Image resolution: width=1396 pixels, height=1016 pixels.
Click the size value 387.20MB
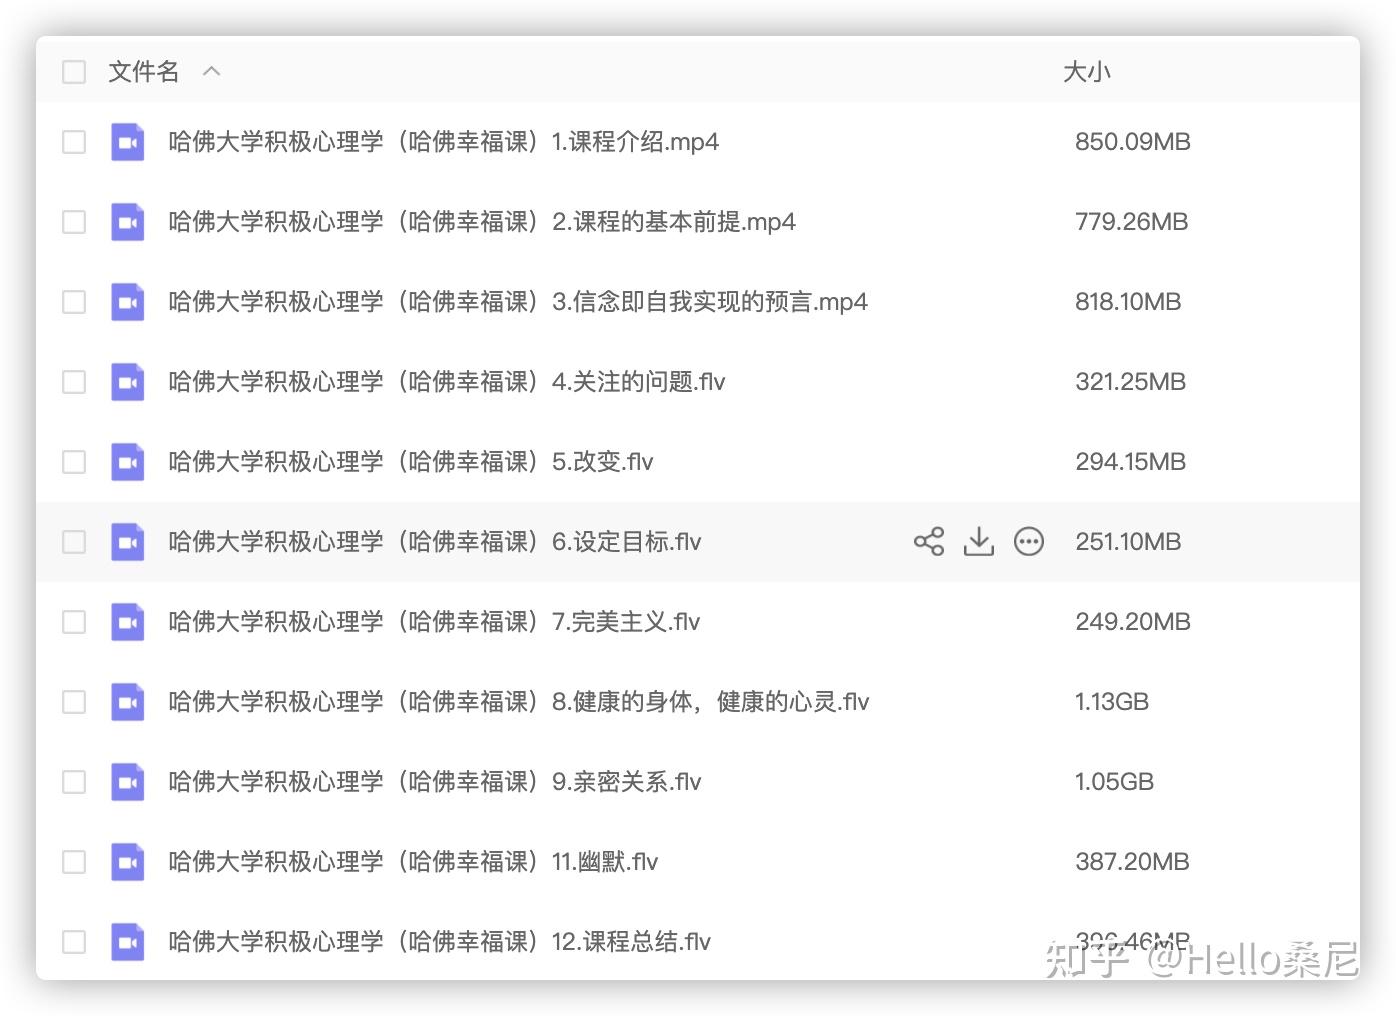[1132, 862]
